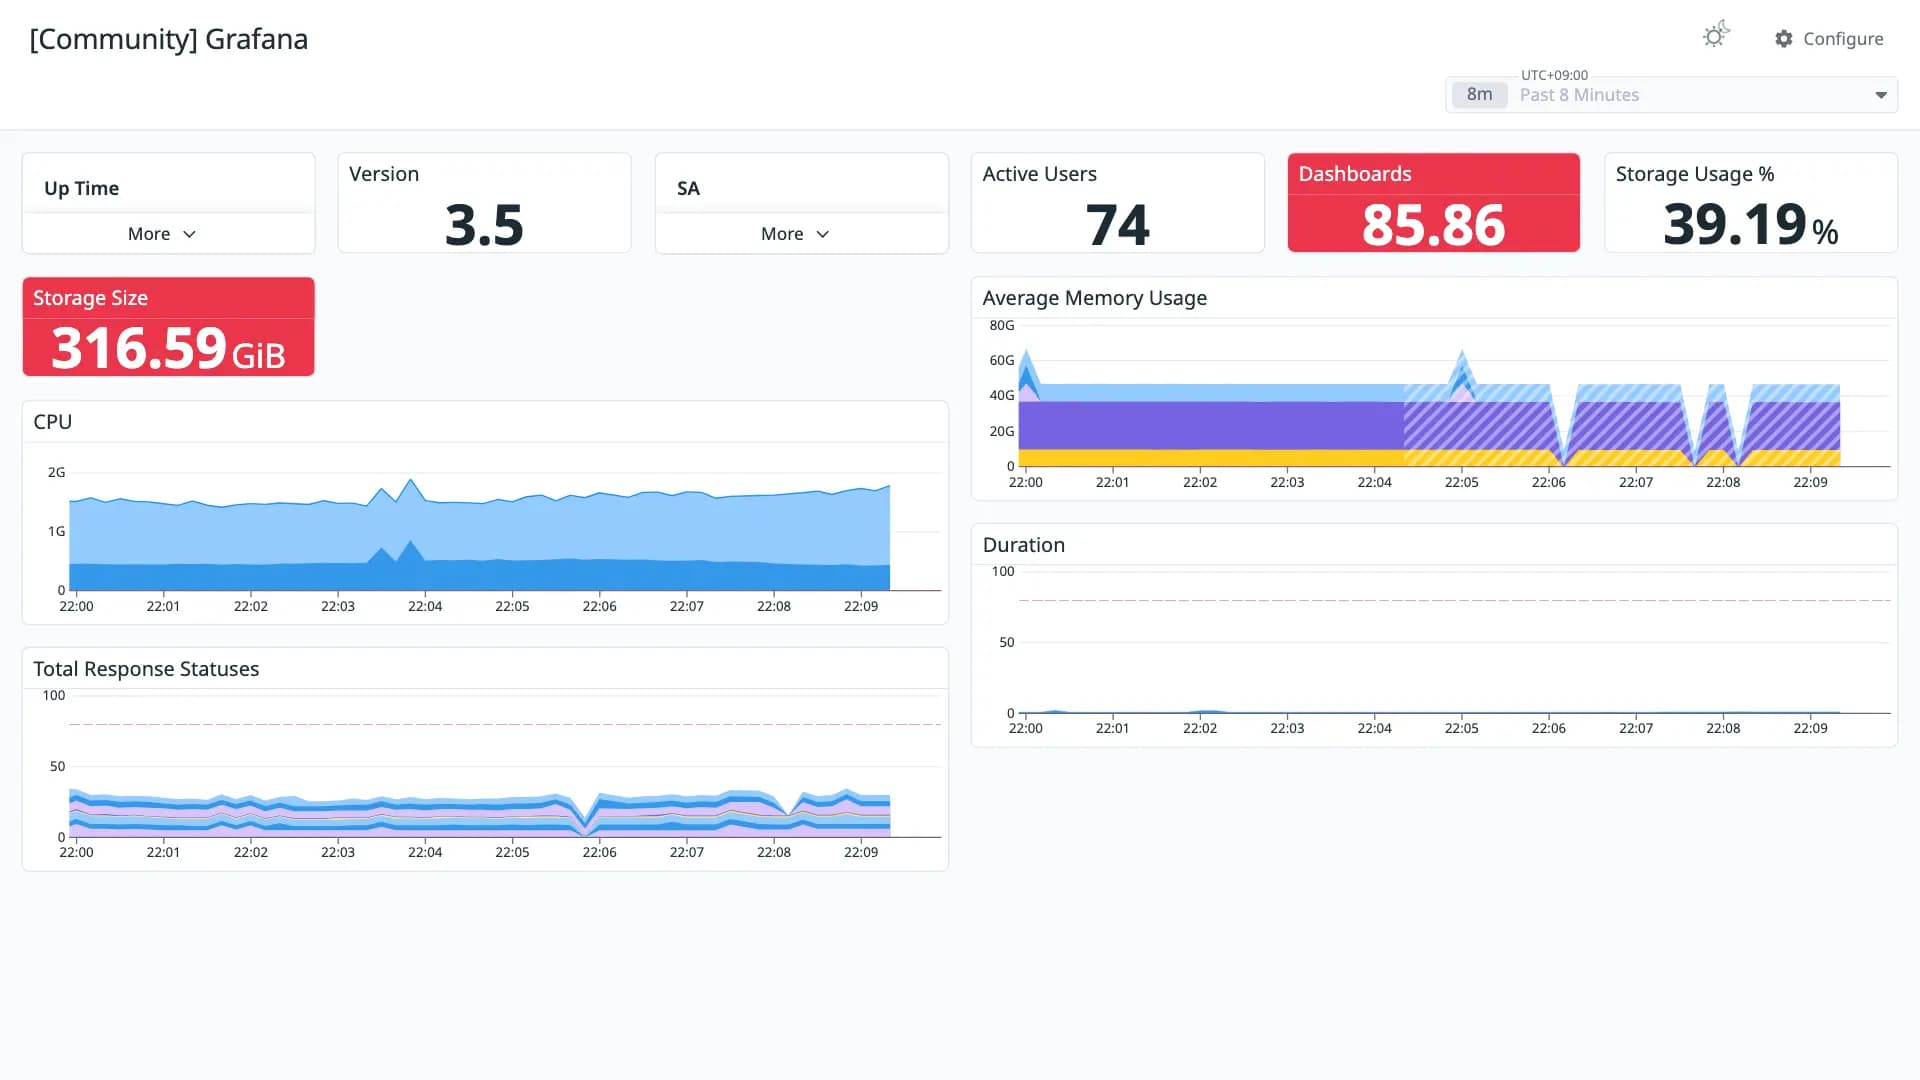Click the CPU chart spike near 22:04

(410, 481)
